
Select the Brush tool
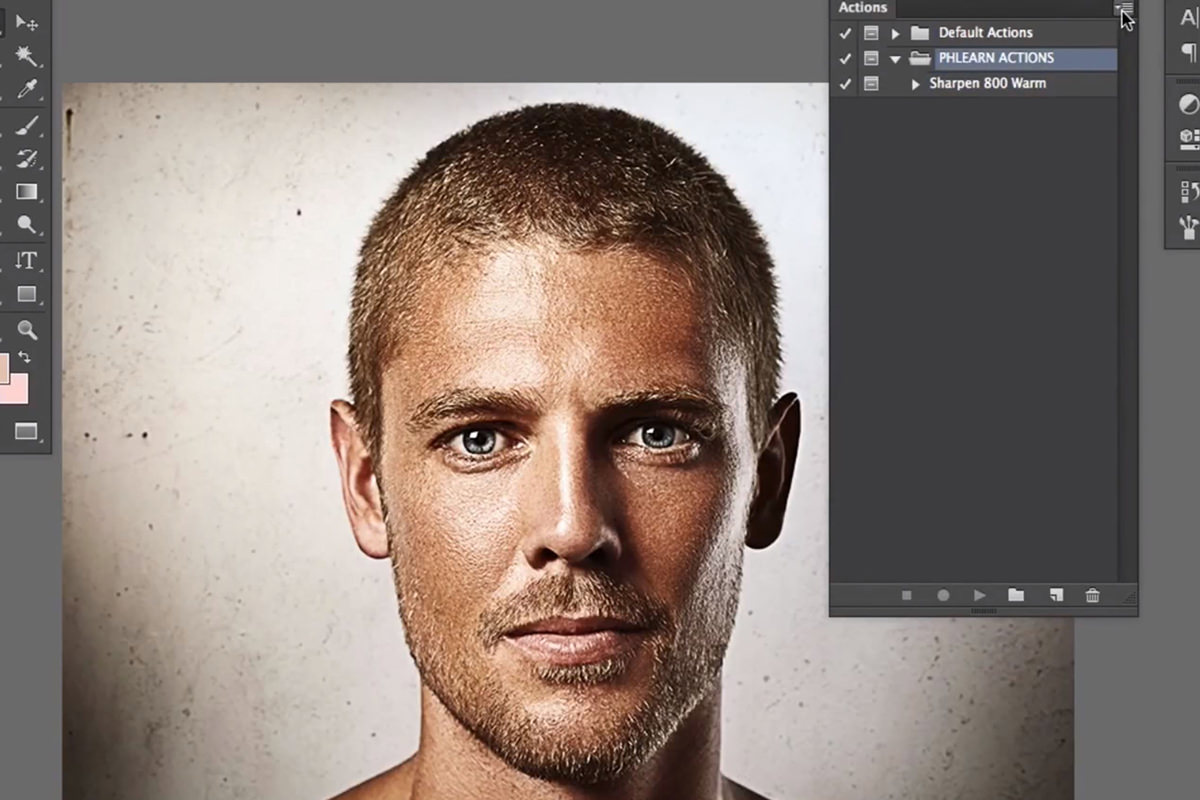(28, 125)
